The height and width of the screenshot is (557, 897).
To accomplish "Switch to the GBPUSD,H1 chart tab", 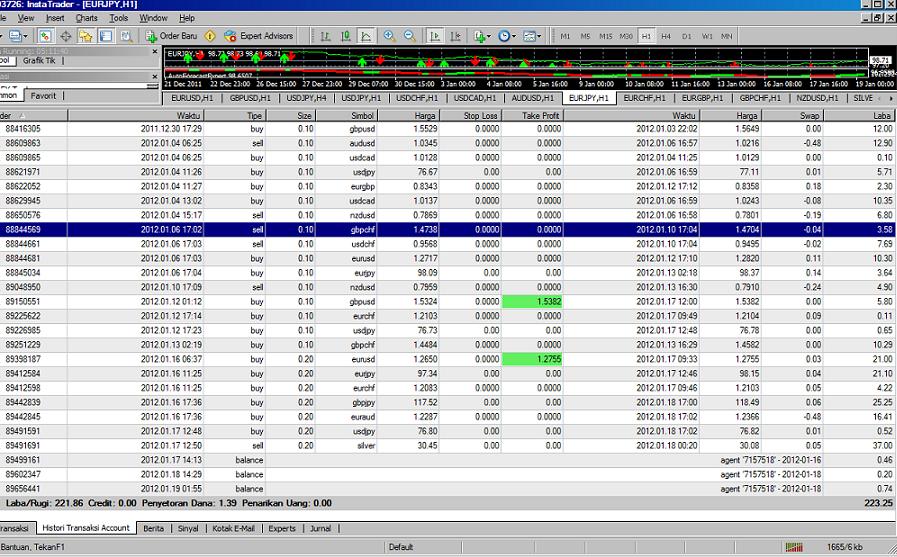I will [x=250, y=99].
